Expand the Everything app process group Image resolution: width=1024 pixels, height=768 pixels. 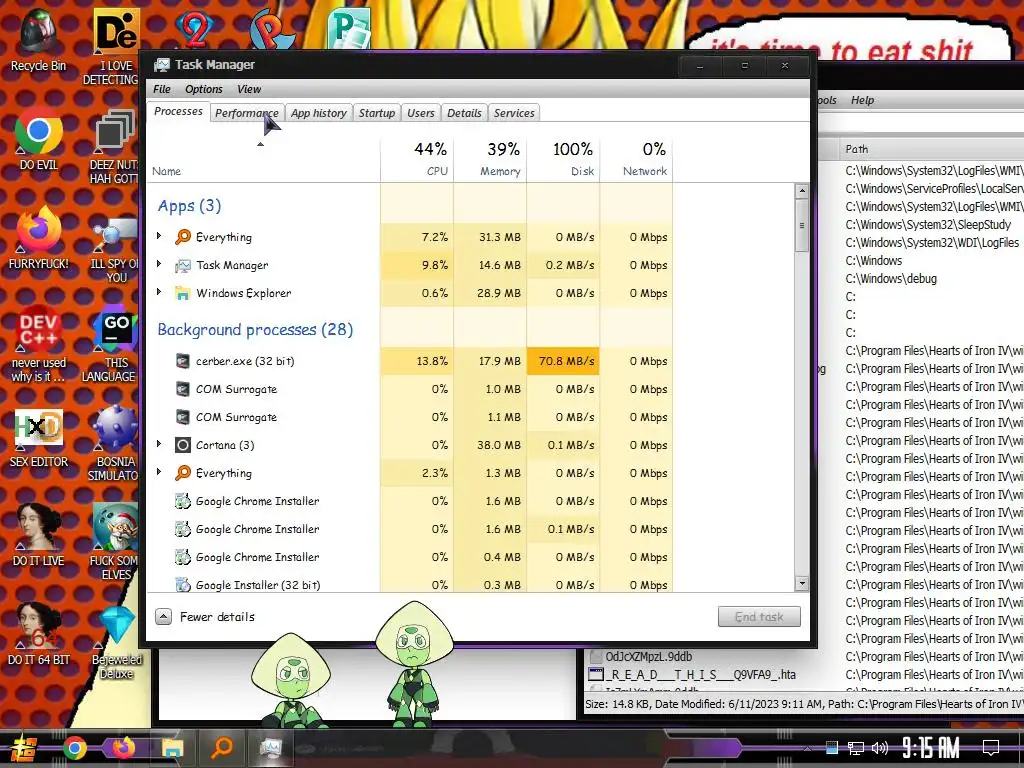pos(159,236)
